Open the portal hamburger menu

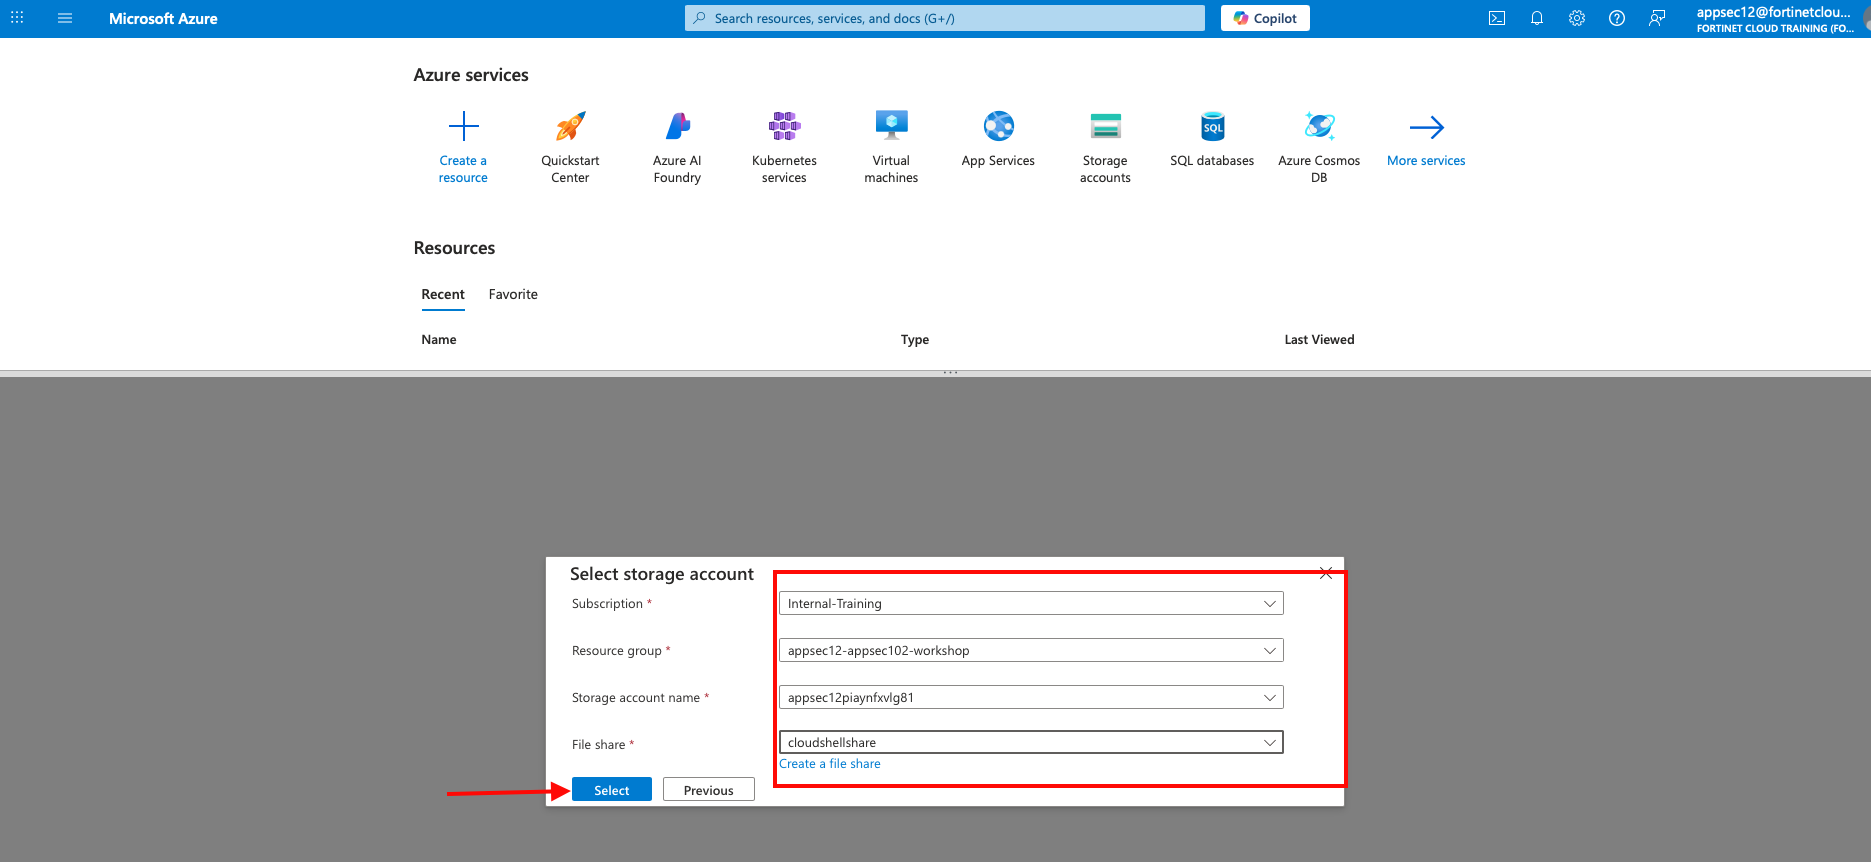coord(65,18)
